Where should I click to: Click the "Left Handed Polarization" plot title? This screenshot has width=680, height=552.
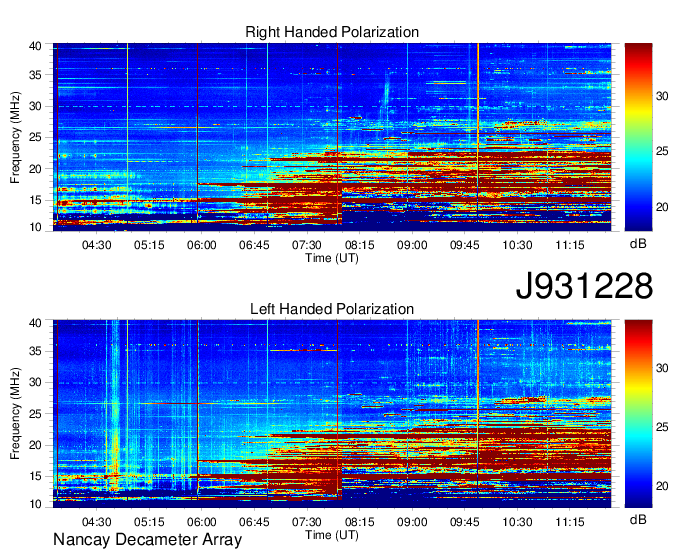[332, 309]
